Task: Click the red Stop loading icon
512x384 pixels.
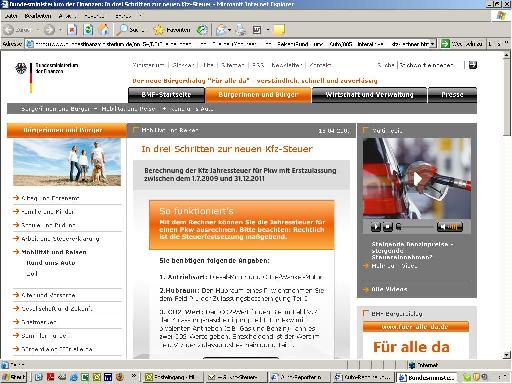Action: coord(72,30)
